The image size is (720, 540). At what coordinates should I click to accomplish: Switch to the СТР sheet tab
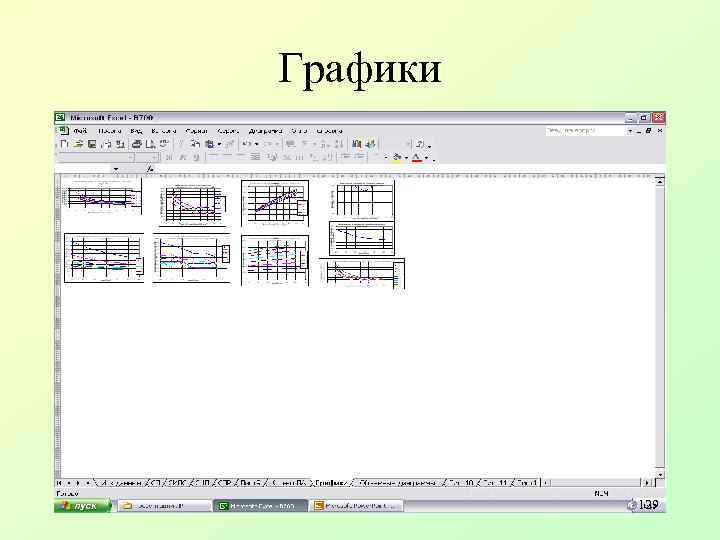[x=225, y=483]
